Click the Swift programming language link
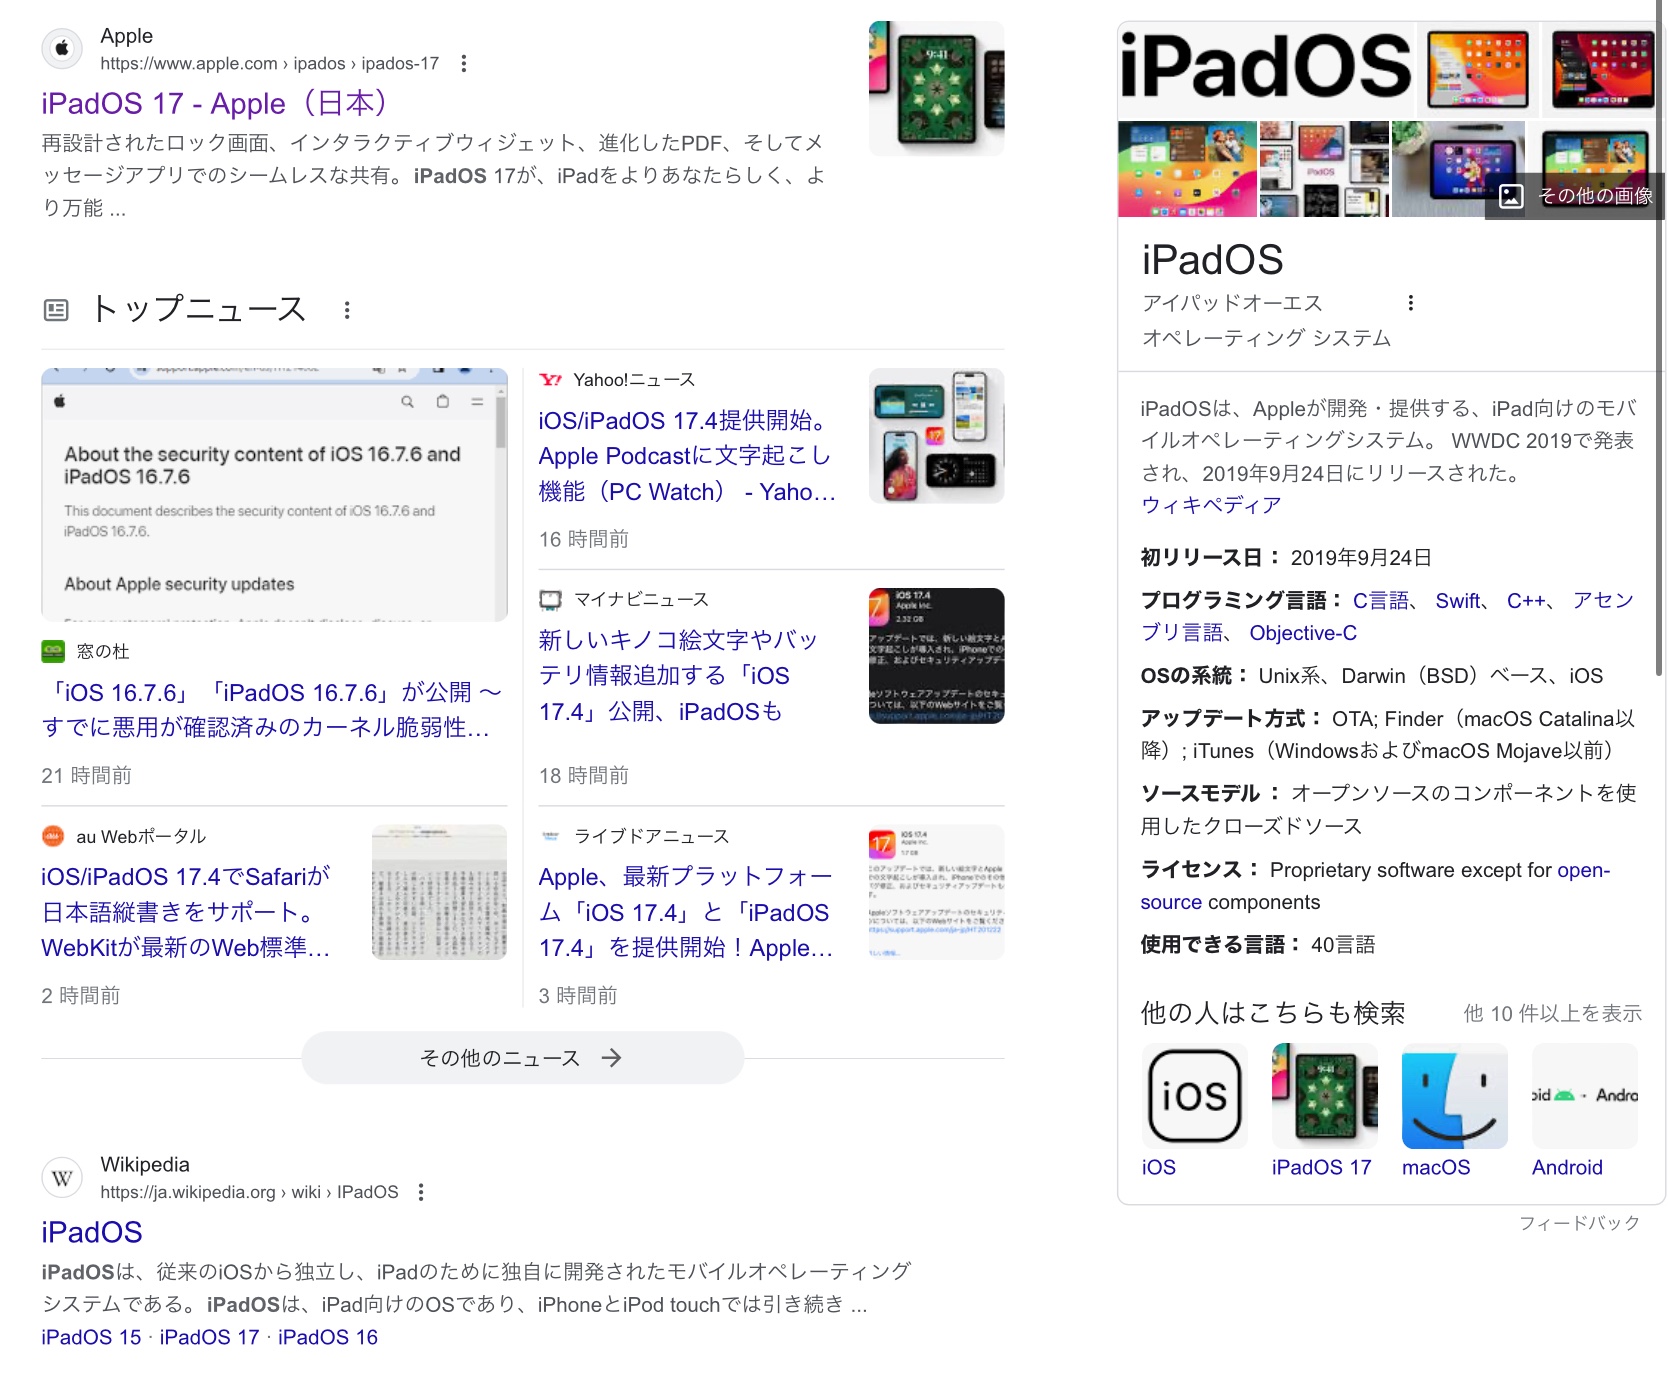 coord(1458,600)
